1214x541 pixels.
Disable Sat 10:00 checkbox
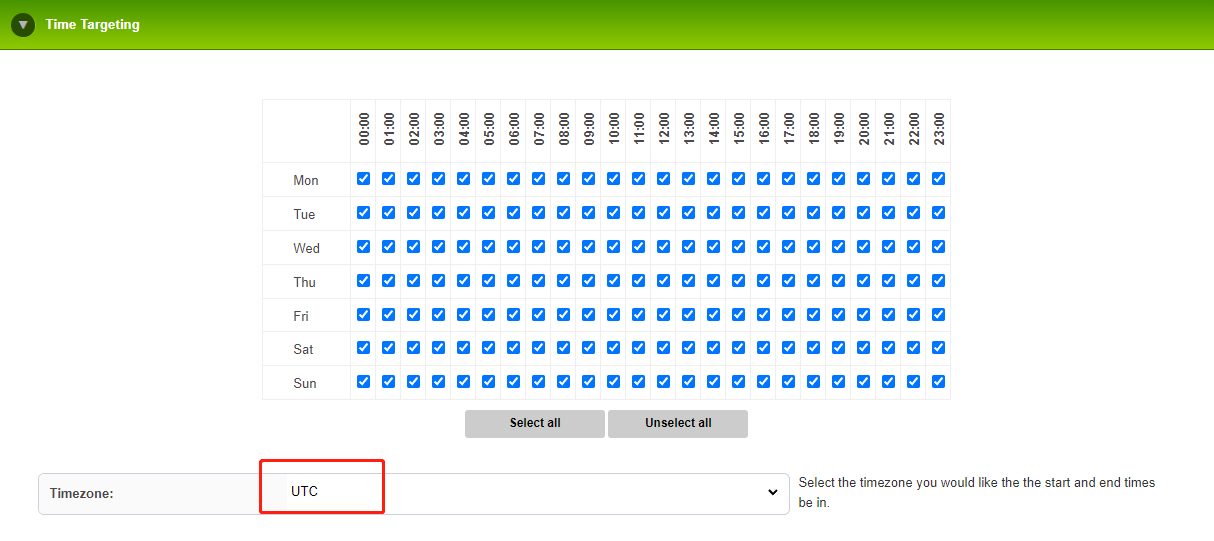[613, 348]
